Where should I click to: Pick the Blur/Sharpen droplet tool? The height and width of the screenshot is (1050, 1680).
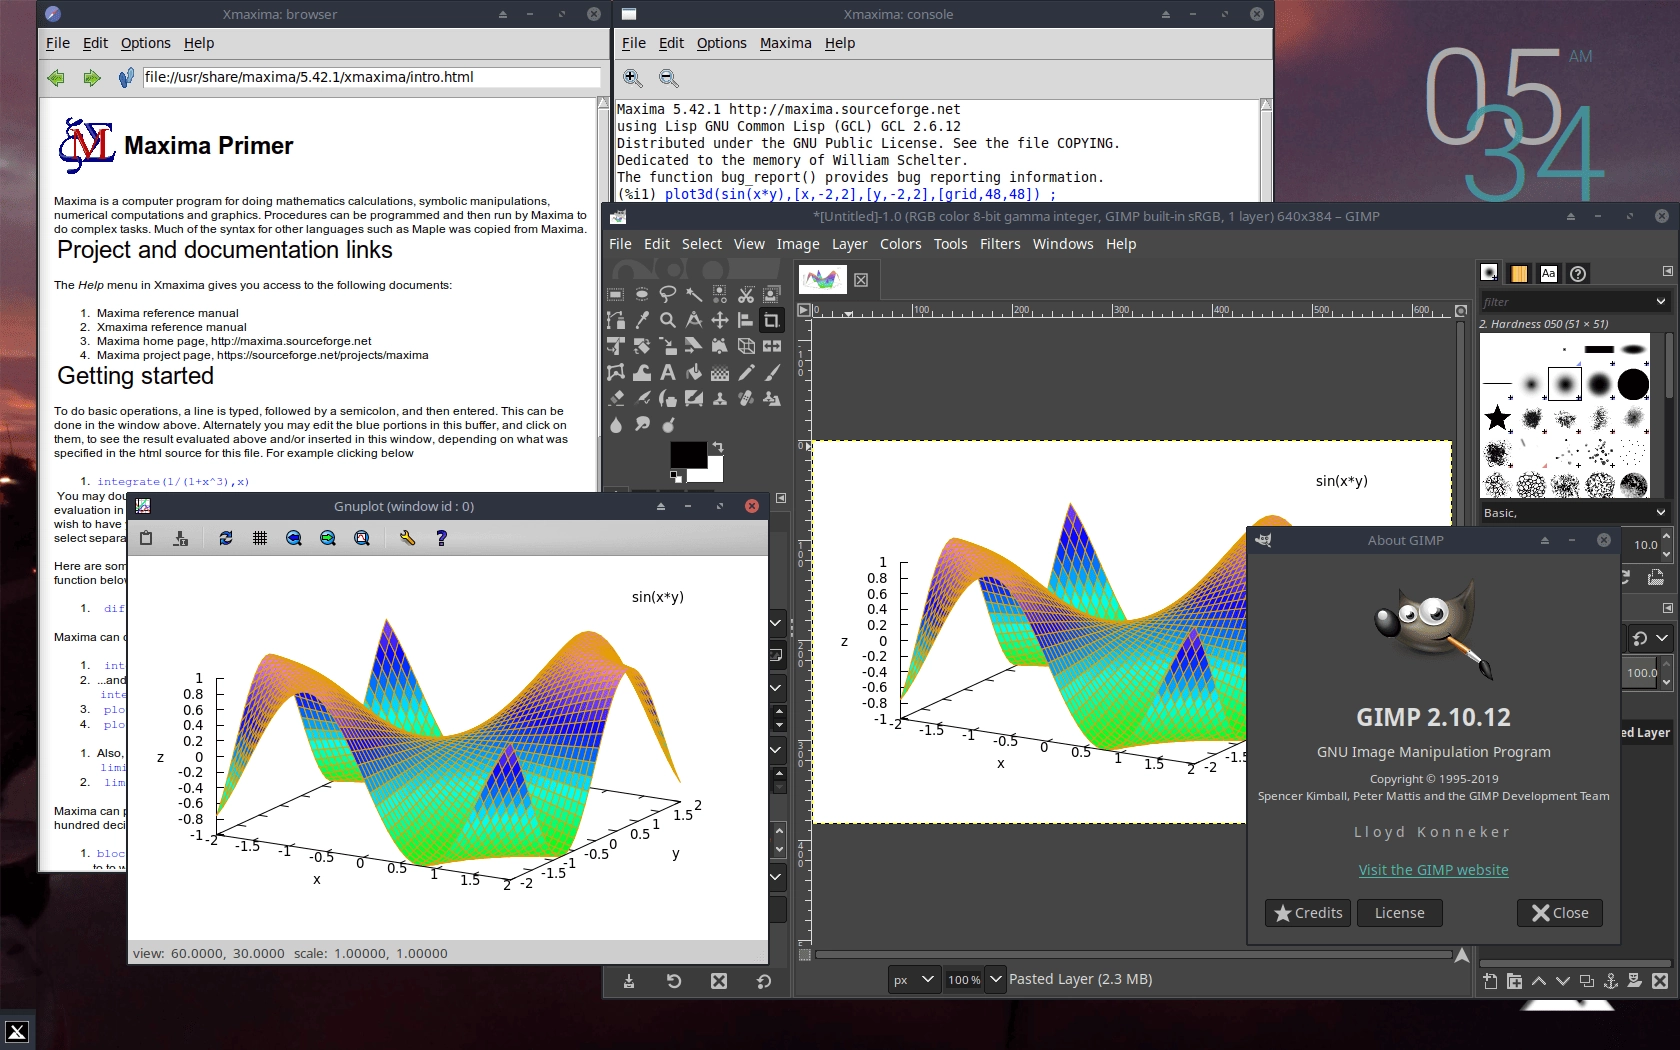(x=616, y=424)
